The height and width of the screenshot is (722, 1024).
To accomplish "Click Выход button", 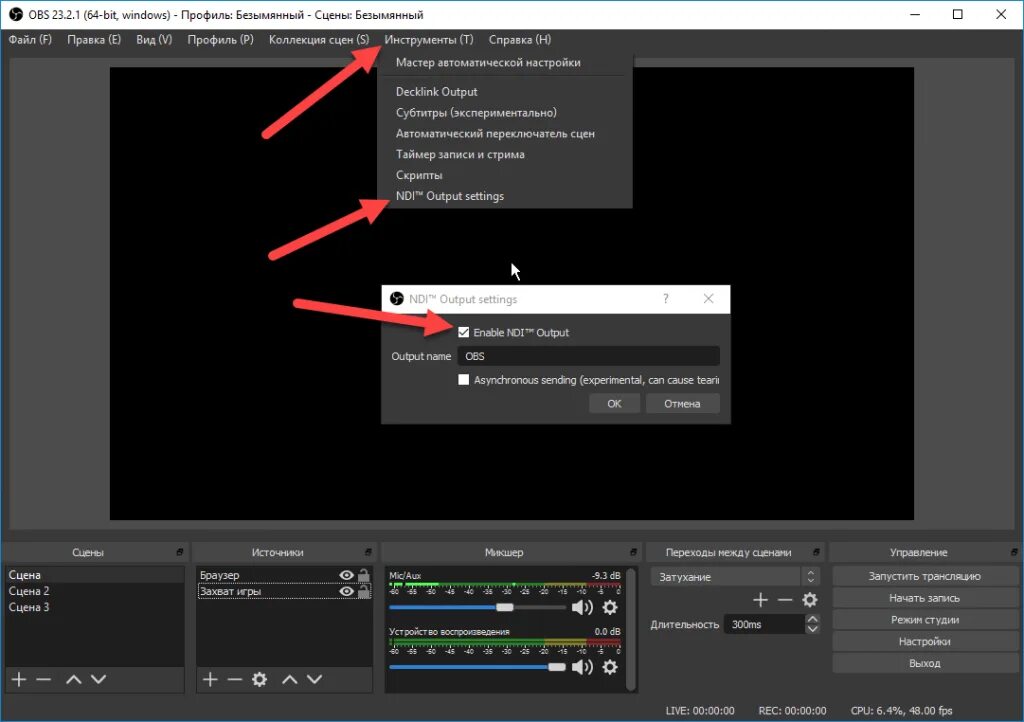I will click(x=924, y=663).
